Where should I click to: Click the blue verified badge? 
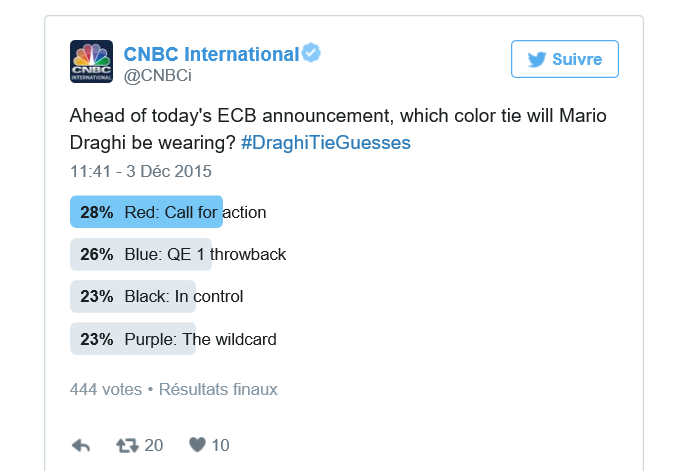coord(312,53)
